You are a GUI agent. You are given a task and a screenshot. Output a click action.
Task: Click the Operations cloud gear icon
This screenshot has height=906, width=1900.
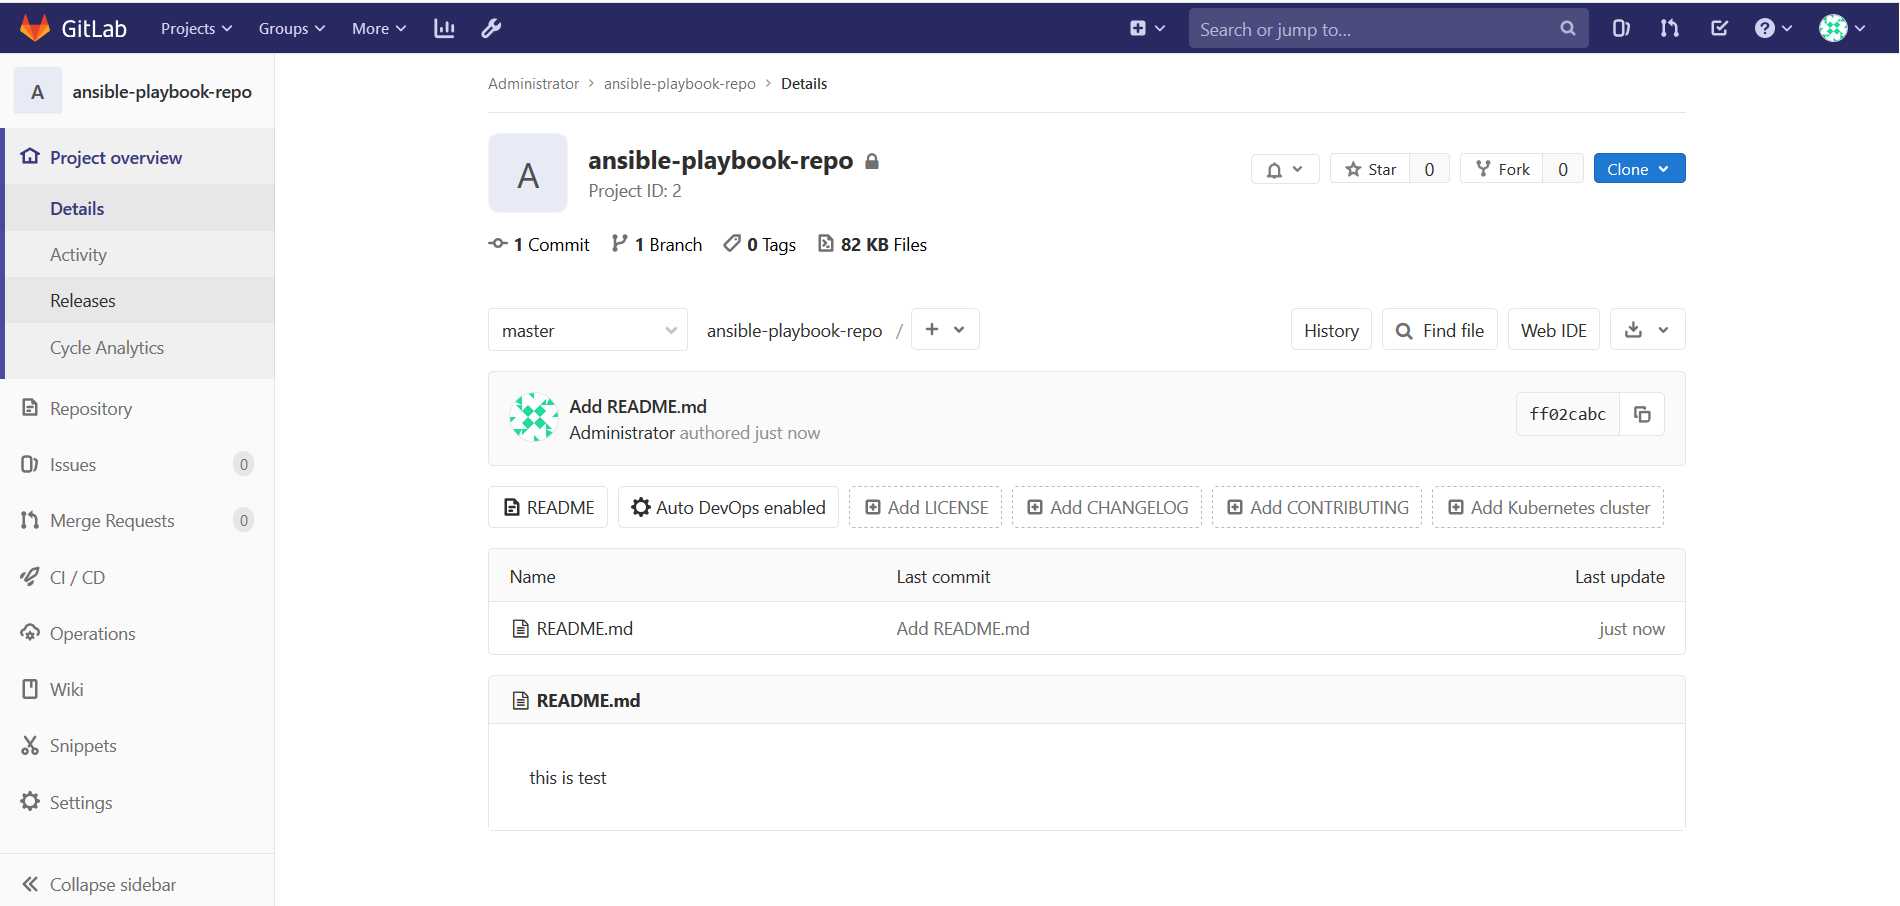click(x=30, y=632)
